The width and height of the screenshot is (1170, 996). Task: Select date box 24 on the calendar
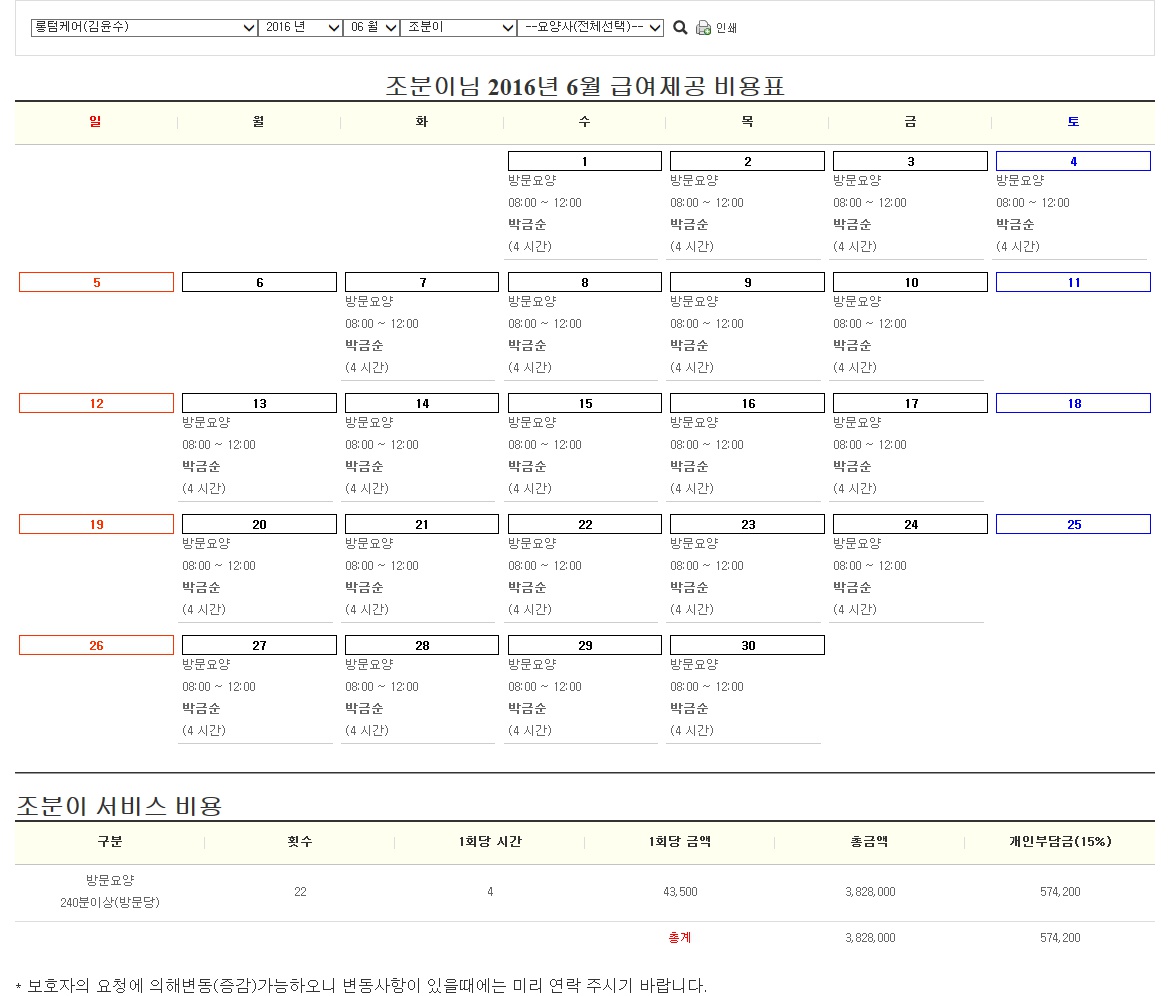[910, 524]
